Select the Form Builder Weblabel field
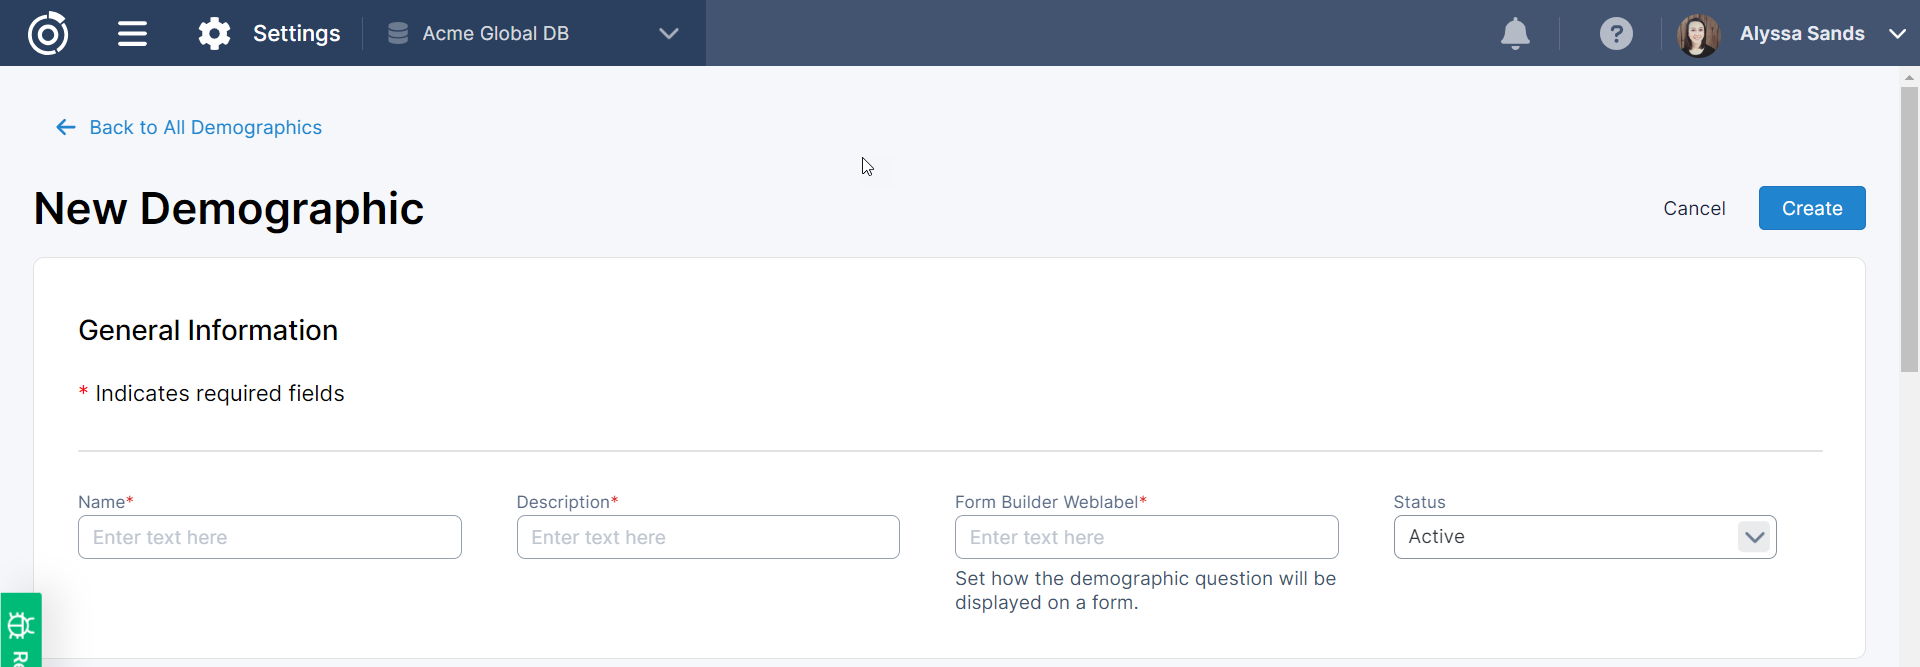Image resolution: width=1920 pixels, height=667 pixels. pyautogui.click(x=1146, y=537)
